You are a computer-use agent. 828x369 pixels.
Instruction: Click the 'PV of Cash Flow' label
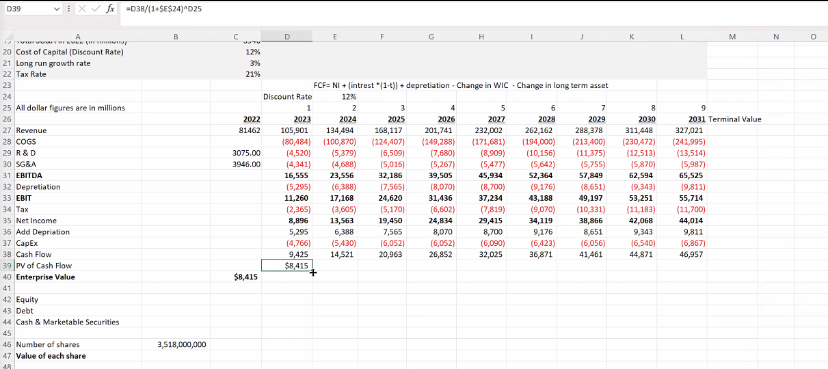pos(78,266)
